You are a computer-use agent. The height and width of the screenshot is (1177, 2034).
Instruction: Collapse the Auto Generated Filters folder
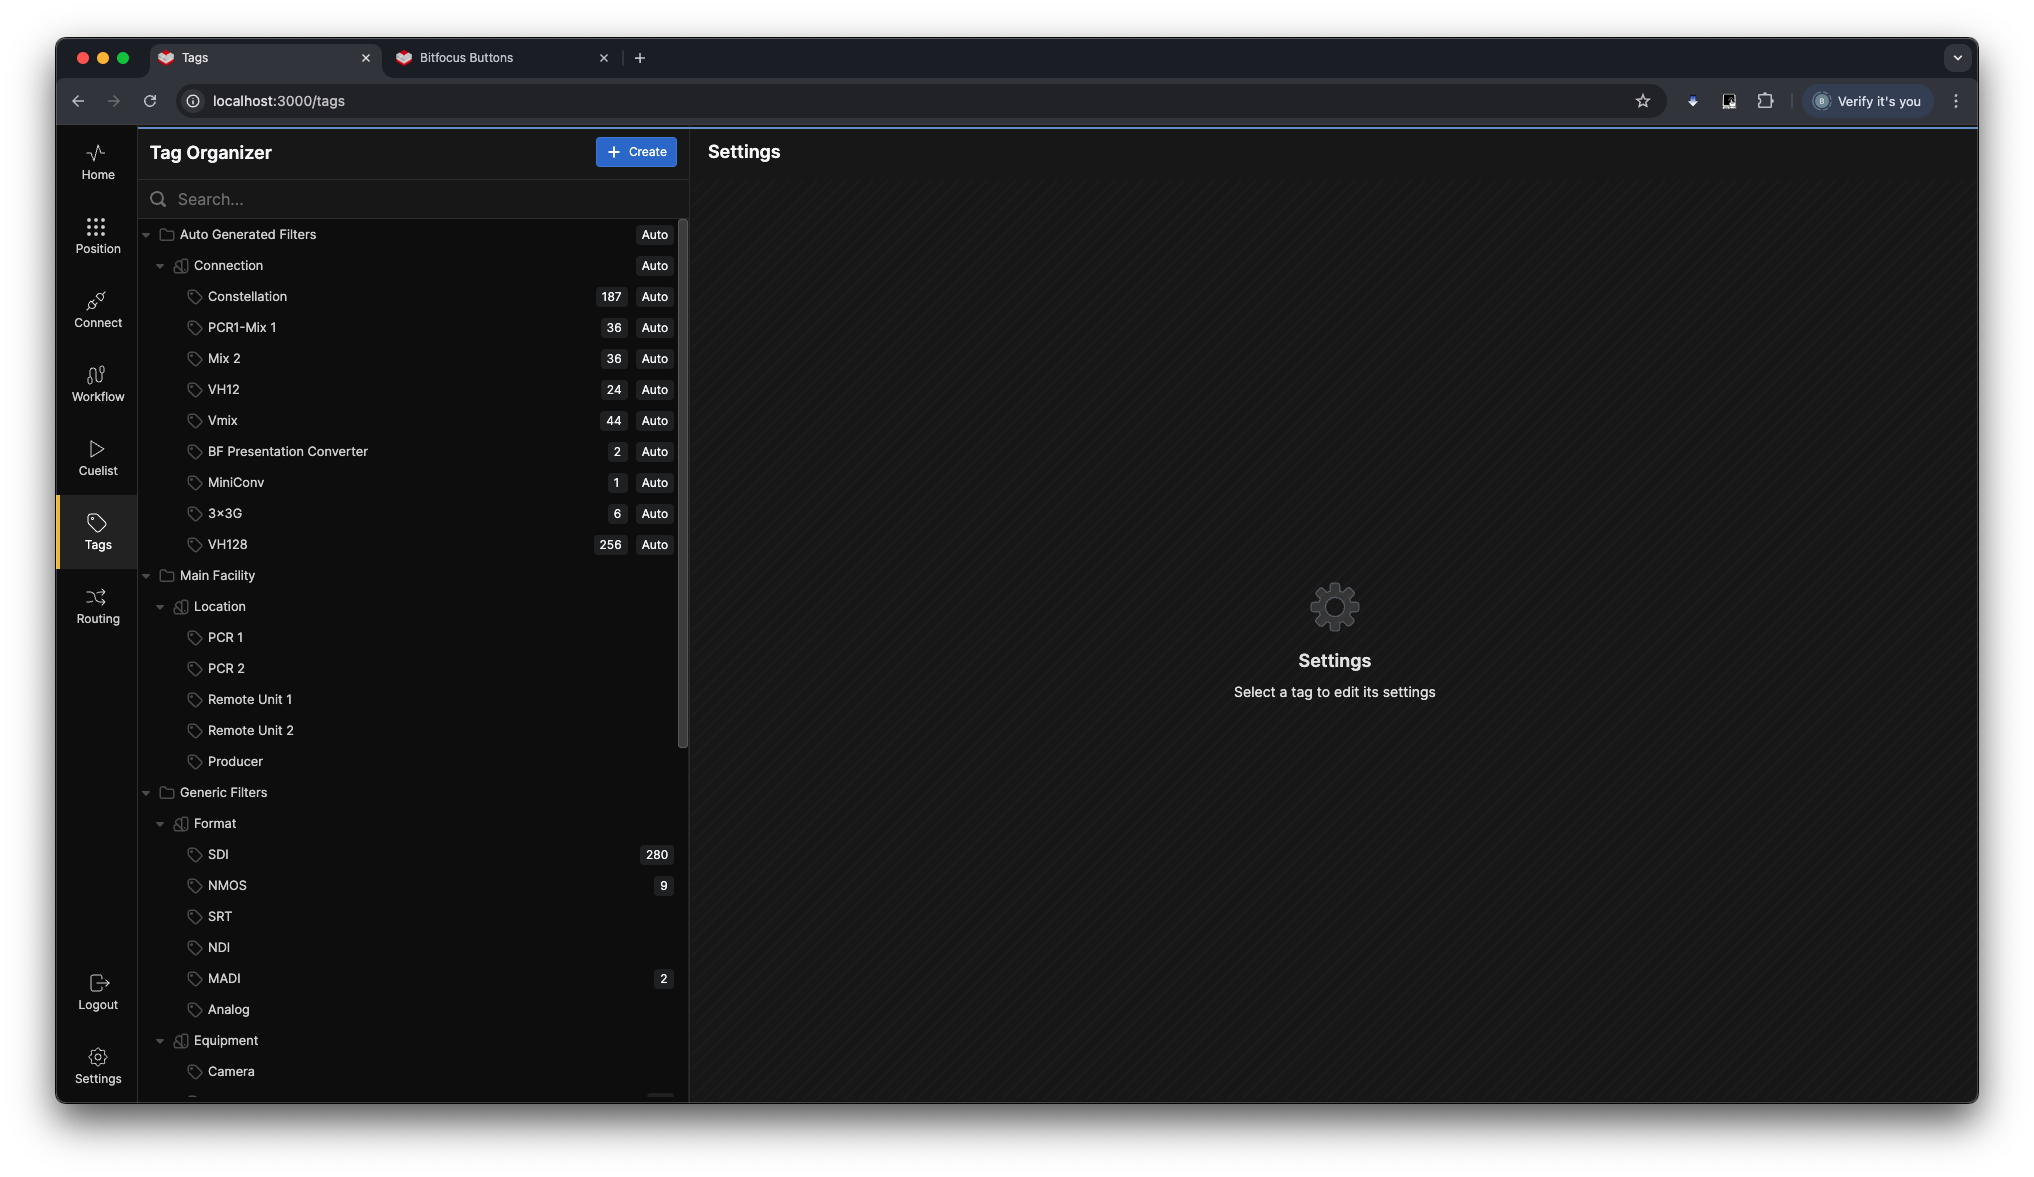(146, 235)
